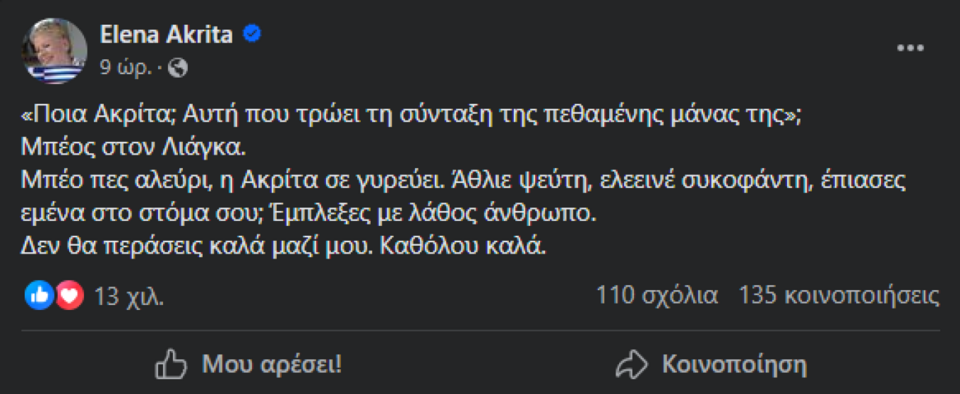Click the globe public-audience icon
The image size is (960, 394).
[x=178, y=69]
